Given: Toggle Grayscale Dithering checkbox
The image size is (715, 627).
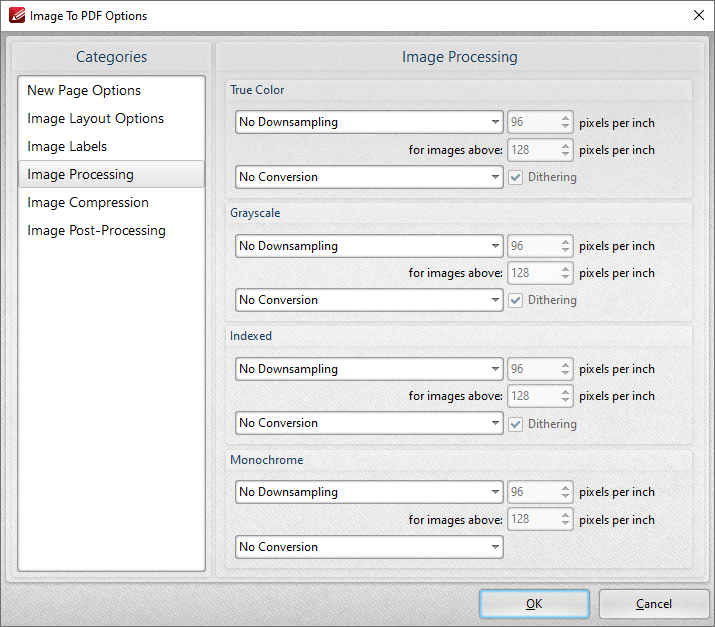Looking at the screenshot, I should [515, 301].
